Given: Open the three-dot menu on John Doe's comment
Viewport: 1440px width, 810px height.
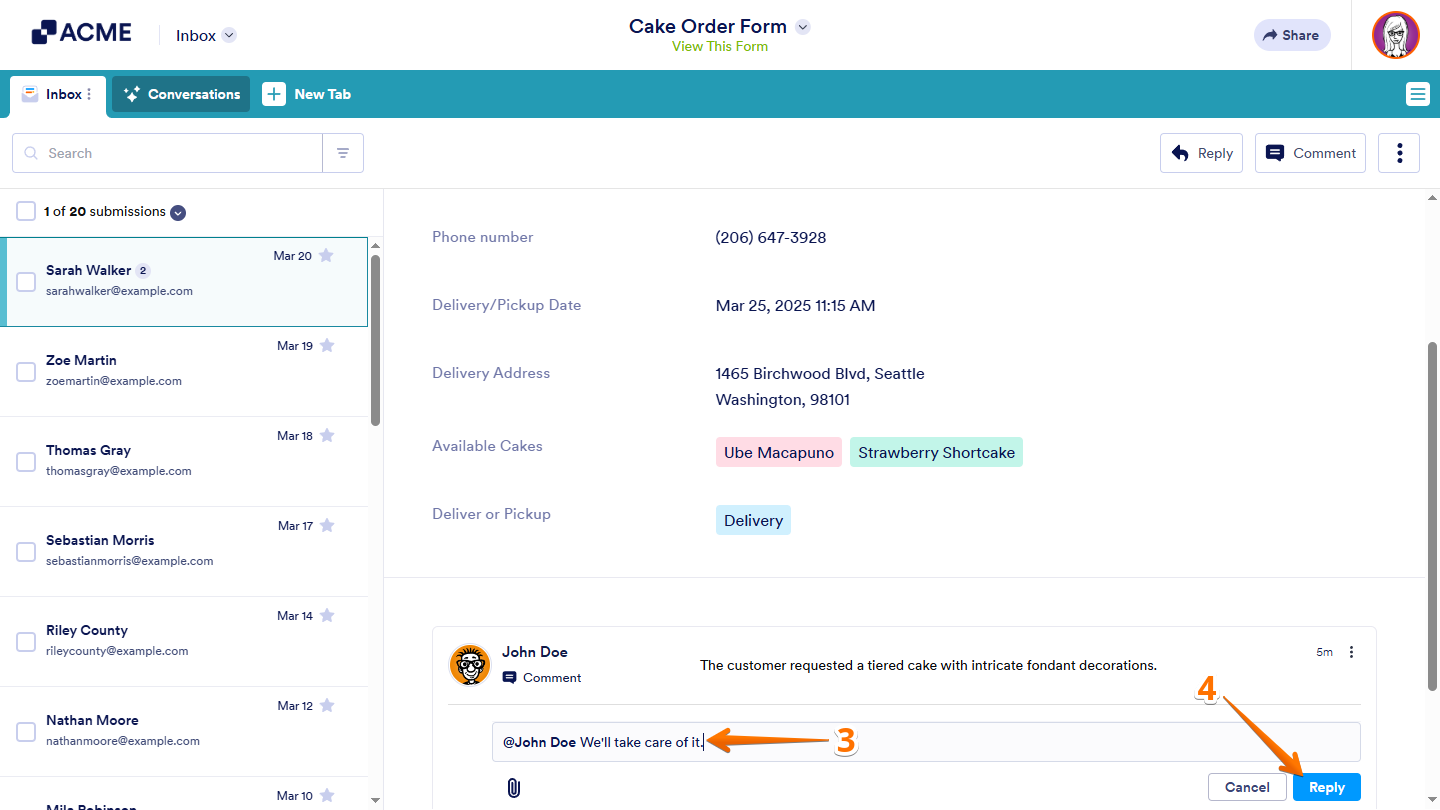Looking at the screenshot, I should tap(1351, 651).
